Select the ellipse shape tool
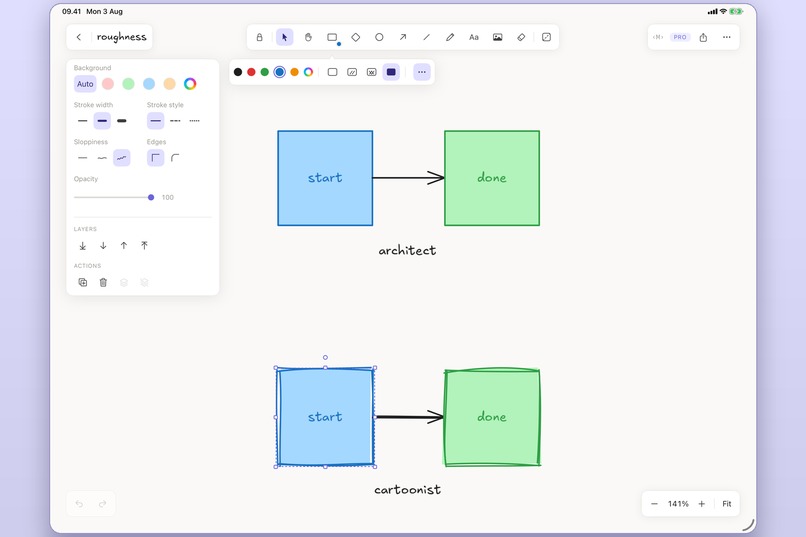806x537 pixels. [x=379, y=37]
